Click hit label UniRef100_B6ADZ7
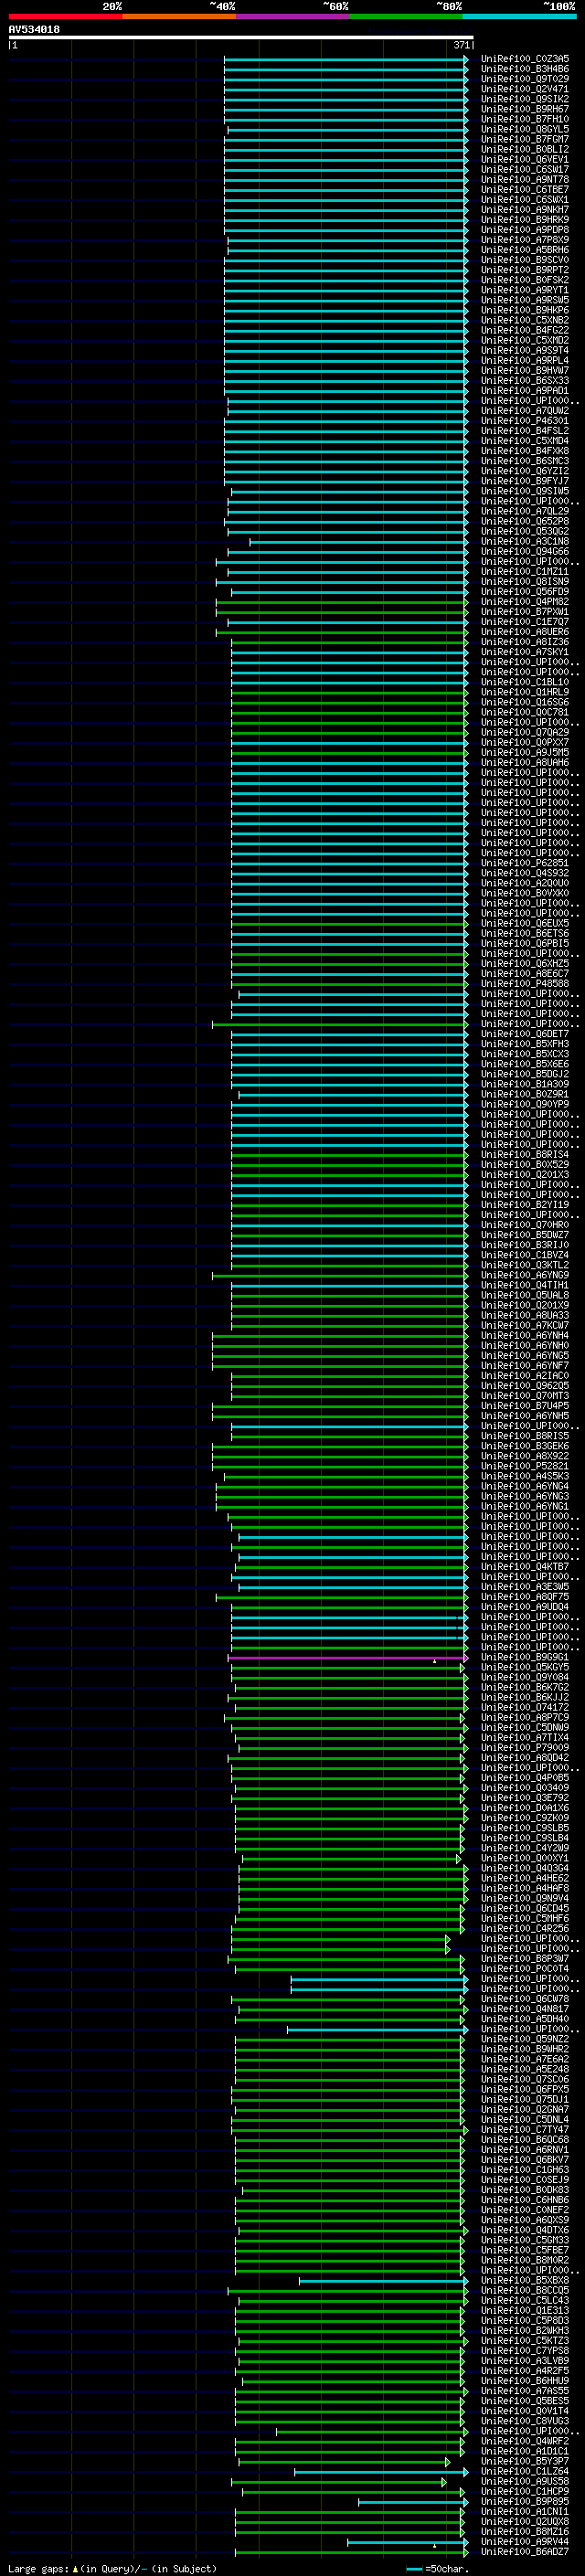 point(525,2552)
